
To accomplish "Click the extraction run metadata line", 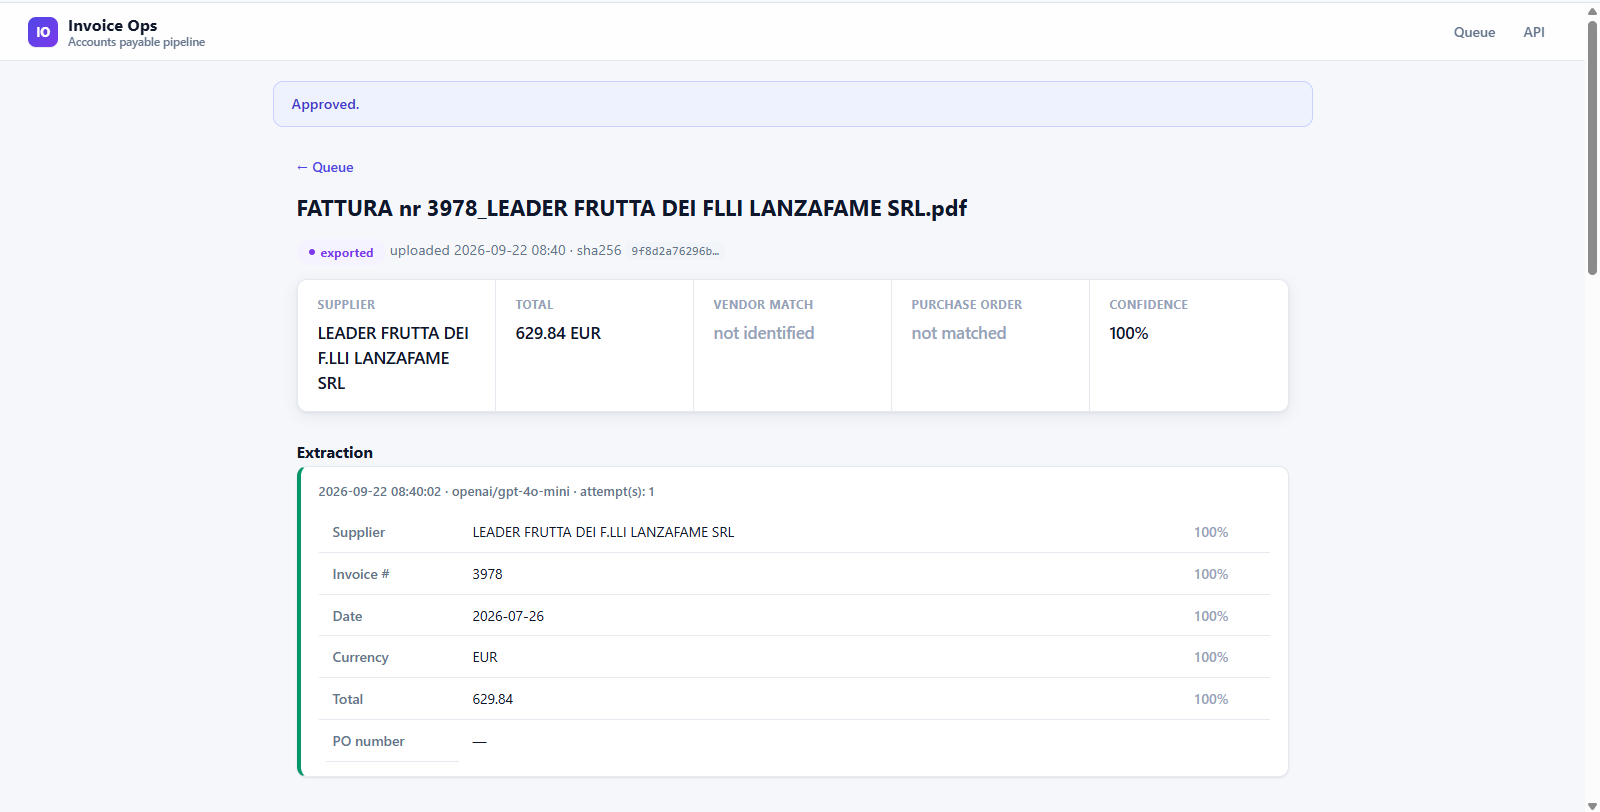I will point(487,491).
